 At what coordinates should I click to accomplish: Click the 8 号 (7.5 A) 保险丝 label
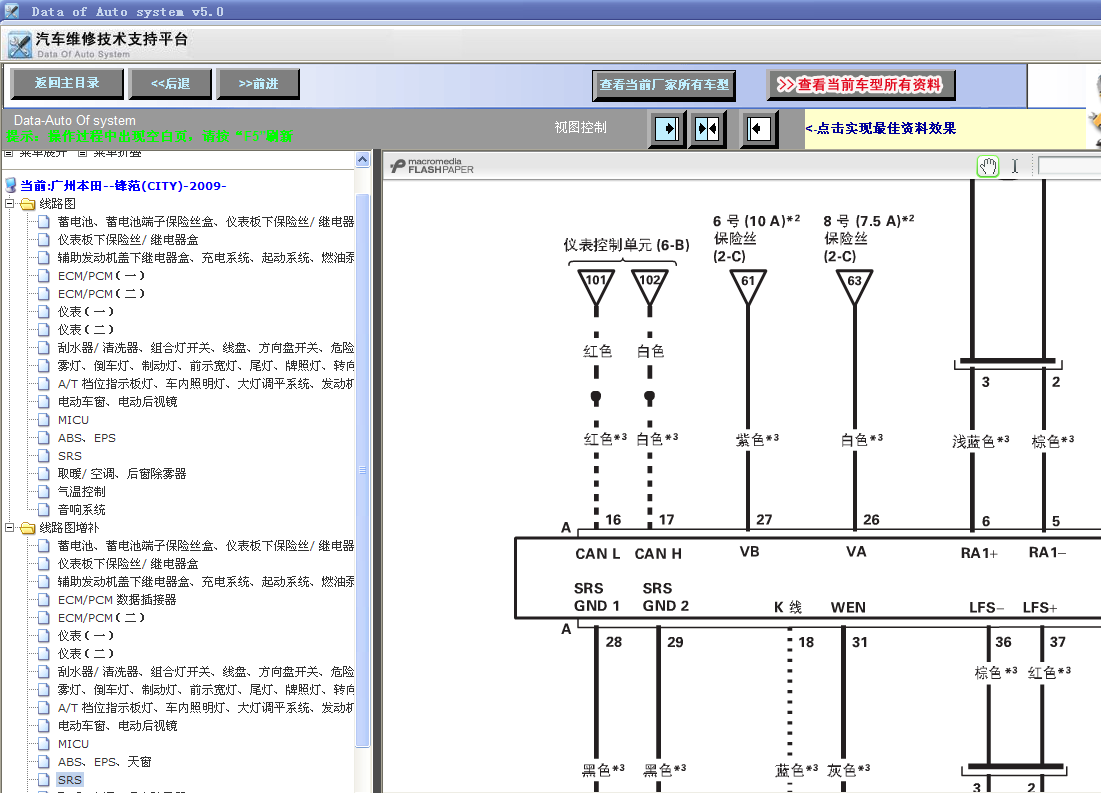click(868, 239)
